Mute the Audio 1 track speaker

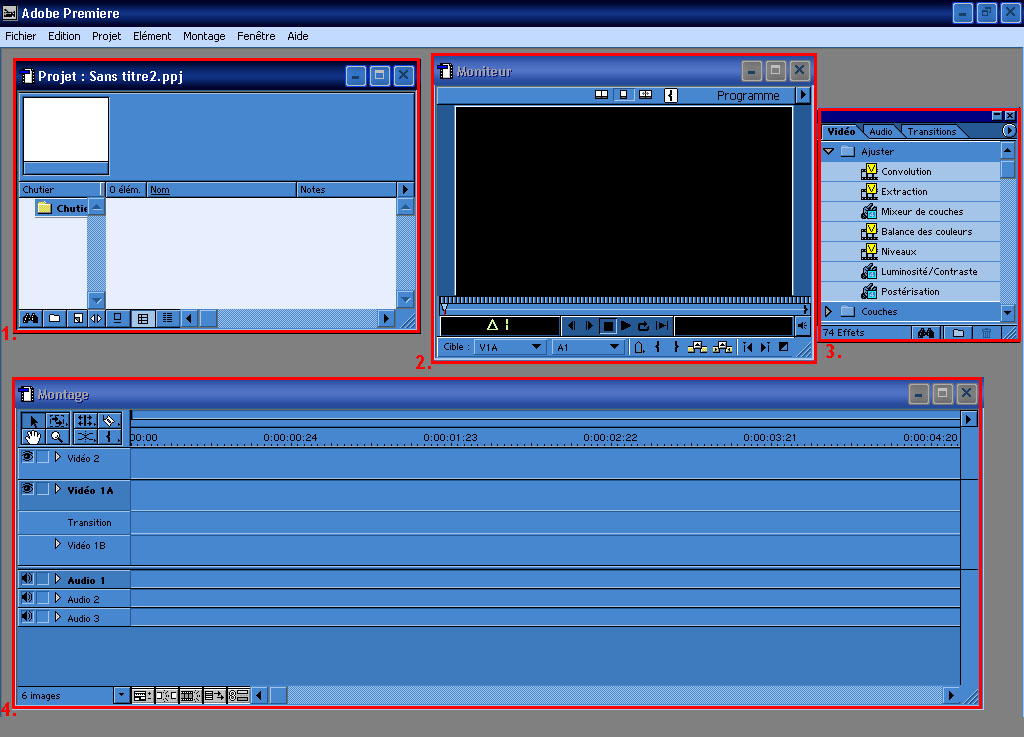(x=27, y=579)
